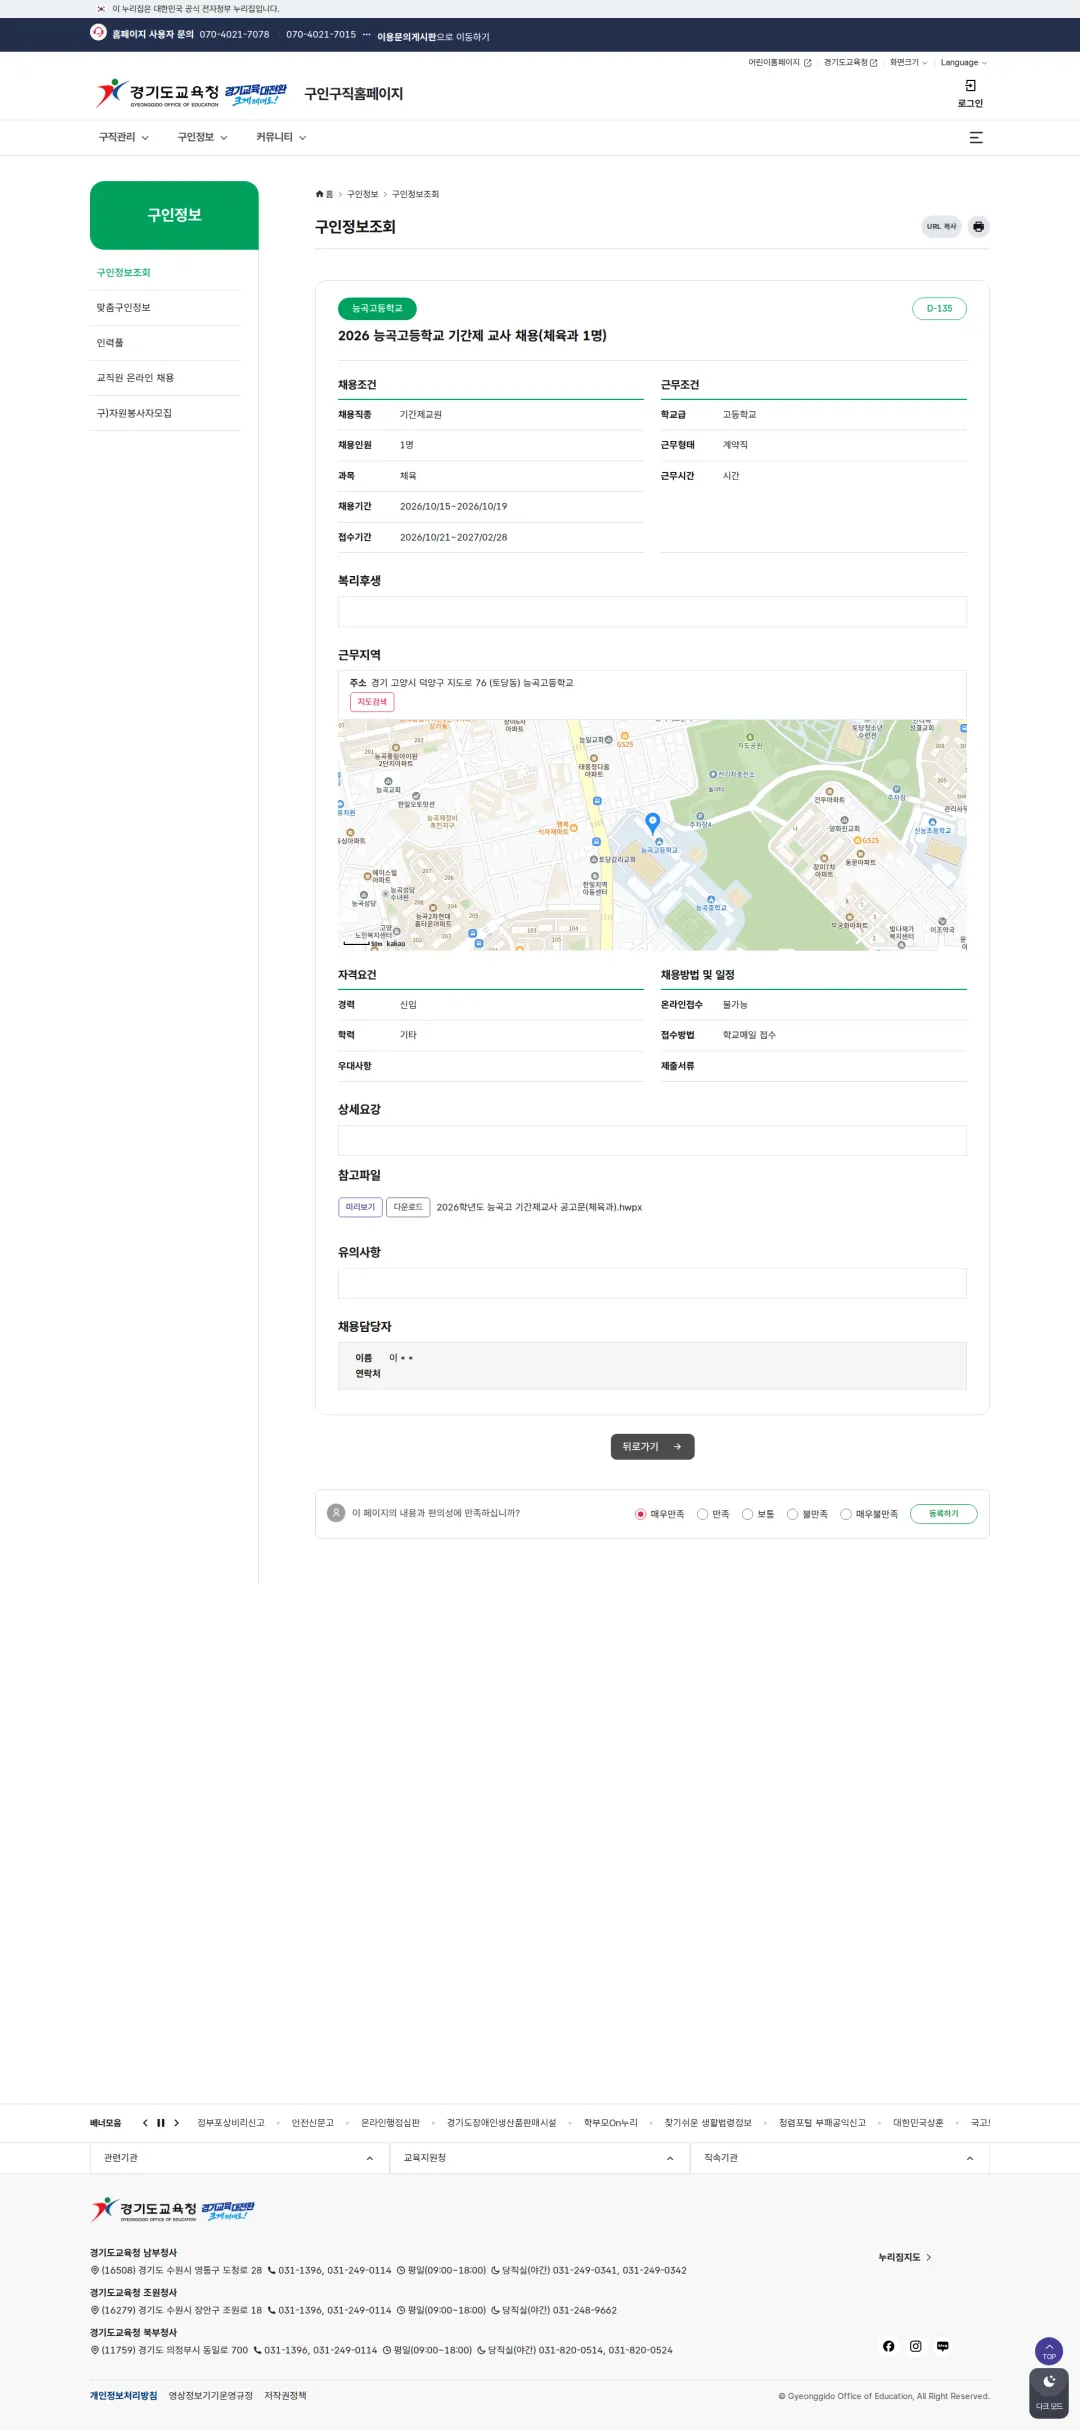Click the URL 복사 button
This screenshot has width=1080, height=2430.
coord(941,227)
